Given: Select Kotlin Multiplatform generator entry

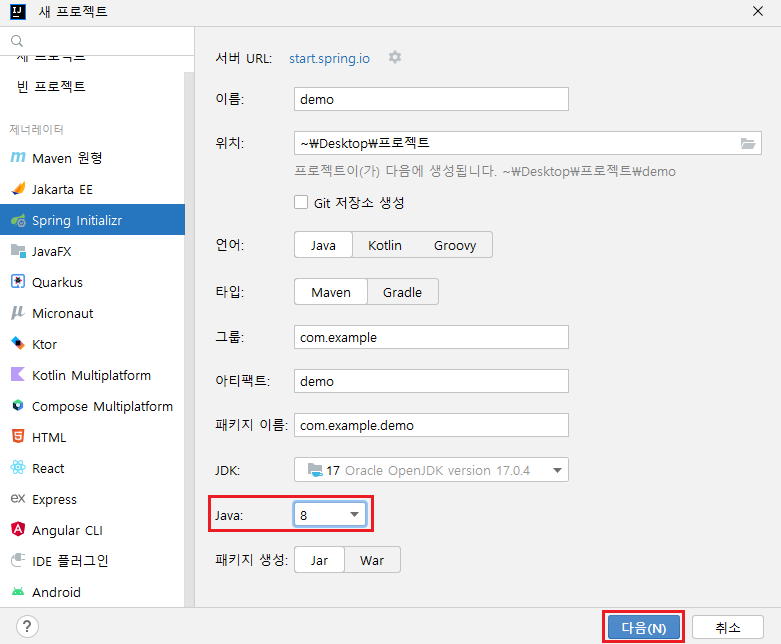Looking at the screenshot, I should (x=92, y=375).
